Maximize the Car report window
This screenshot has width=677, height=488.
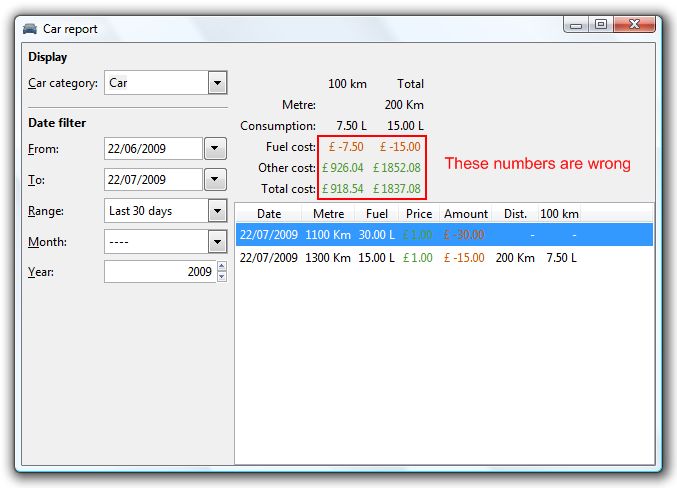pos(600,24)
